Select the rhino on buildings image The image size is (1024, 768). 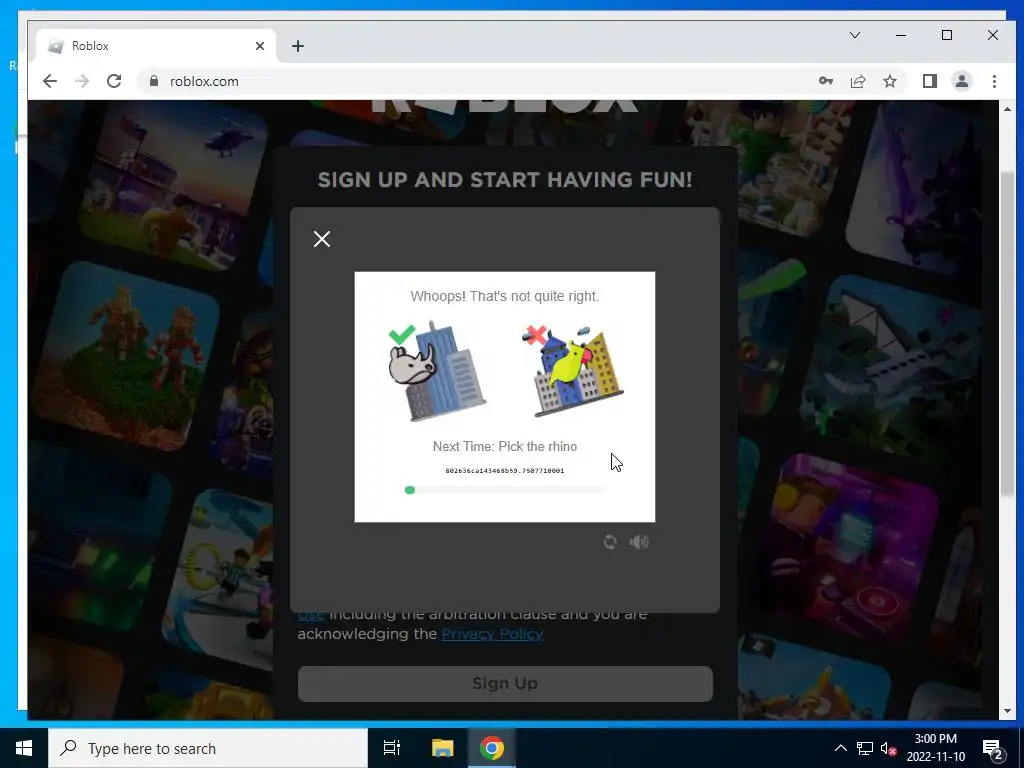click(x=437, y=371)
